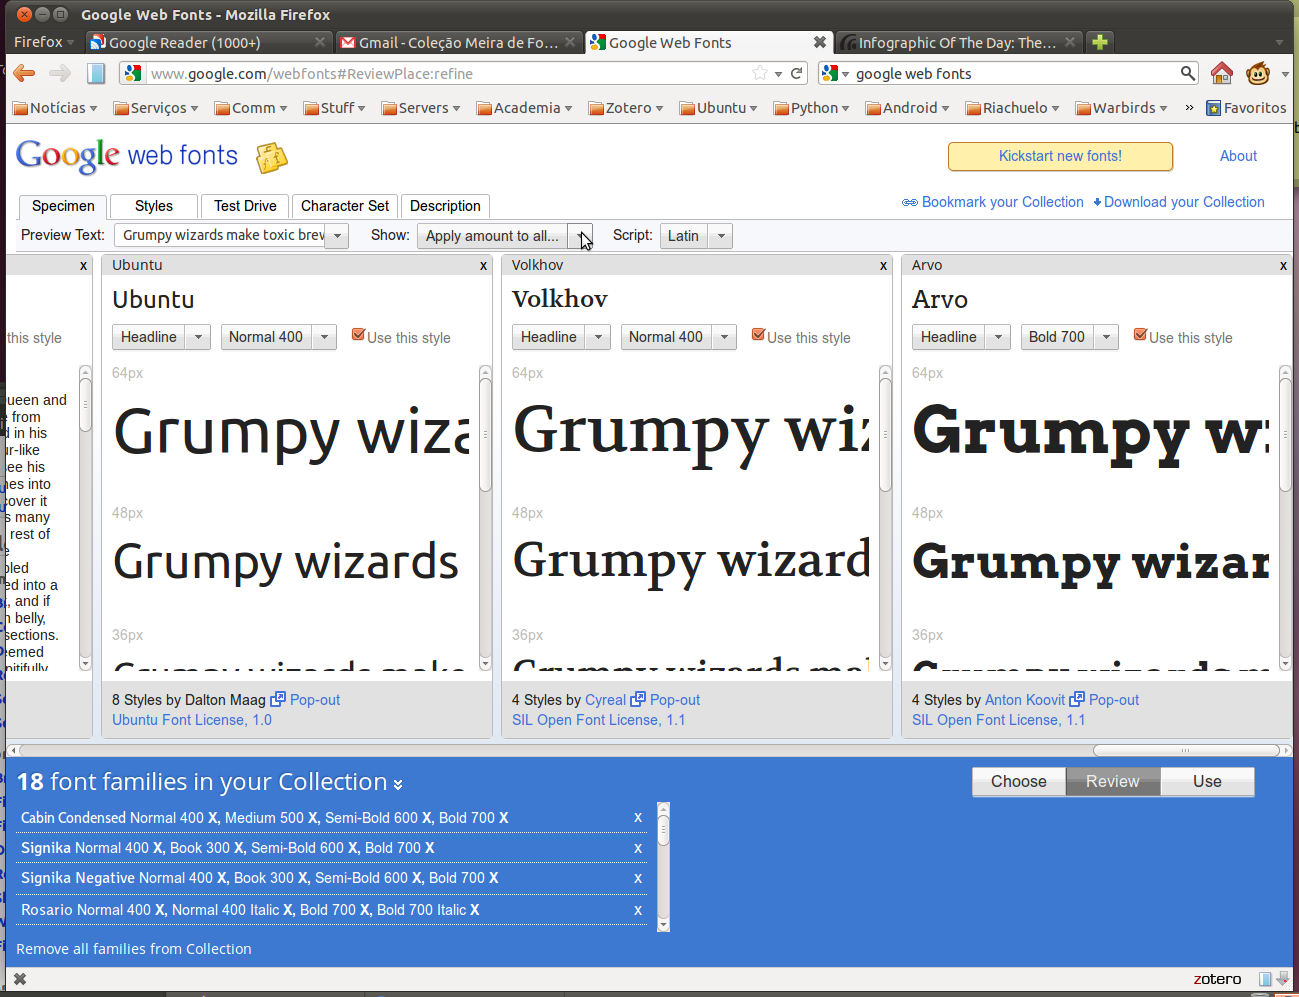1299x997 pixels.
Task: Click the font collection suitcase icon
Action: point(271,158)
